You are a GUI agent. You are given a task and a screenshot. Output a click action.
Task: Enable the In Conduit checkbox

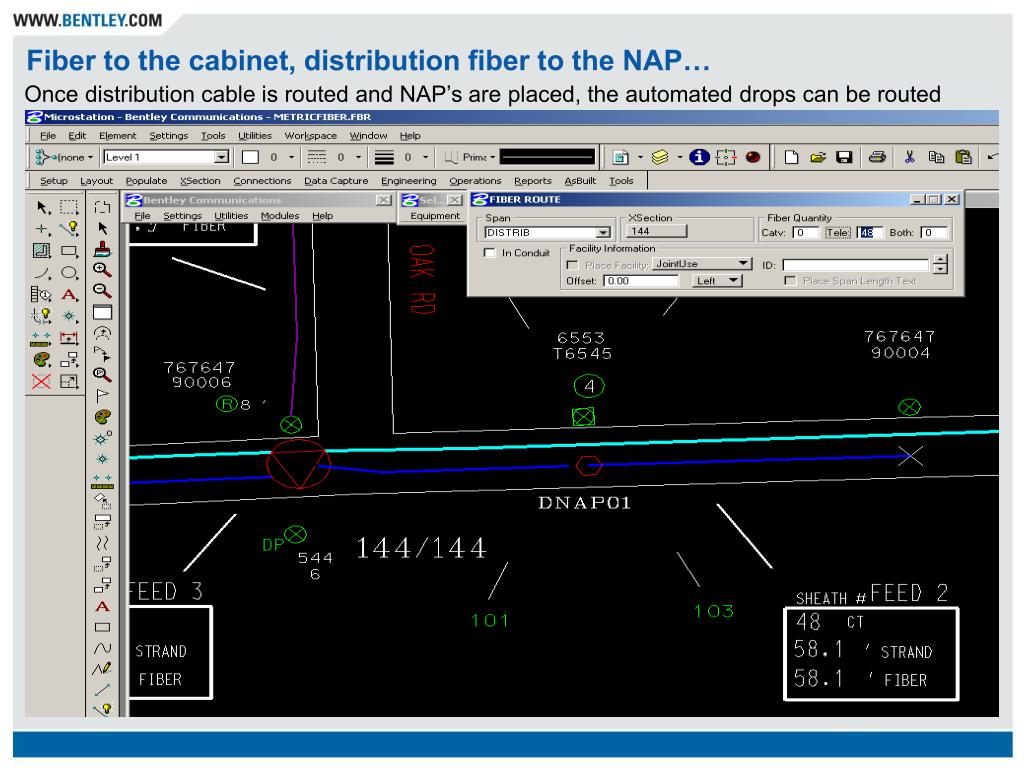[x=489, y=253]
